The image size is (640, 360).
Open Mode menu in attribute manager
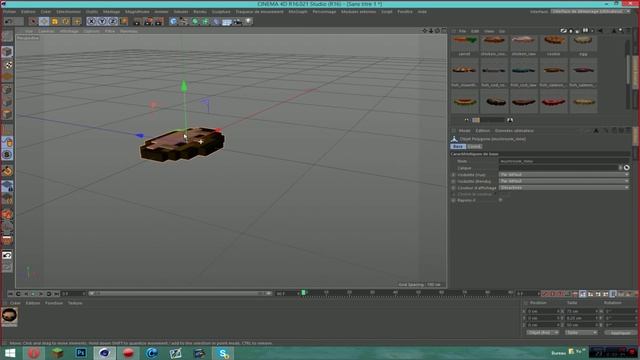point(464,131)
